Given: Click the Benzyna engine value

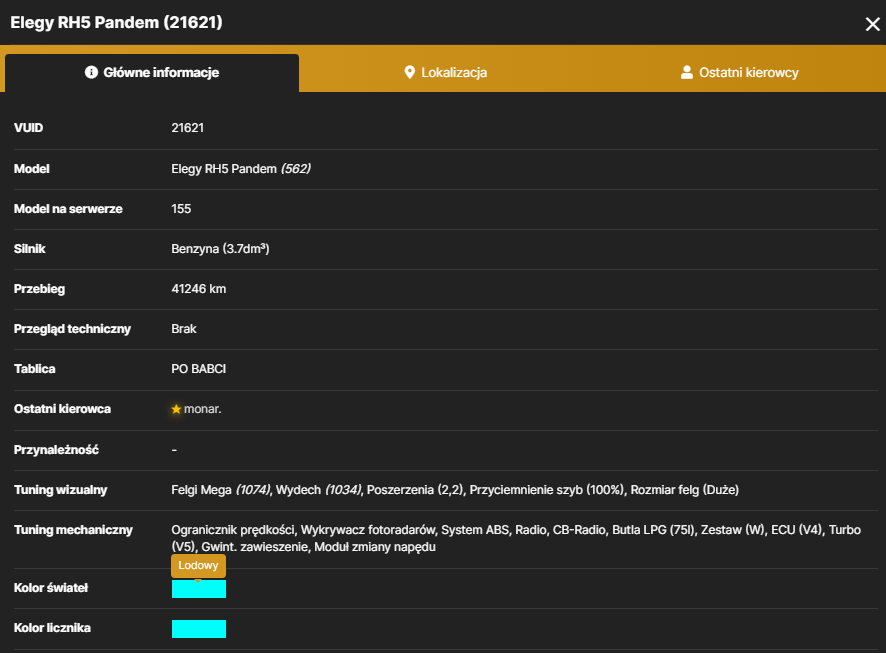Looking at the screenshot, I should click(220, 249).
